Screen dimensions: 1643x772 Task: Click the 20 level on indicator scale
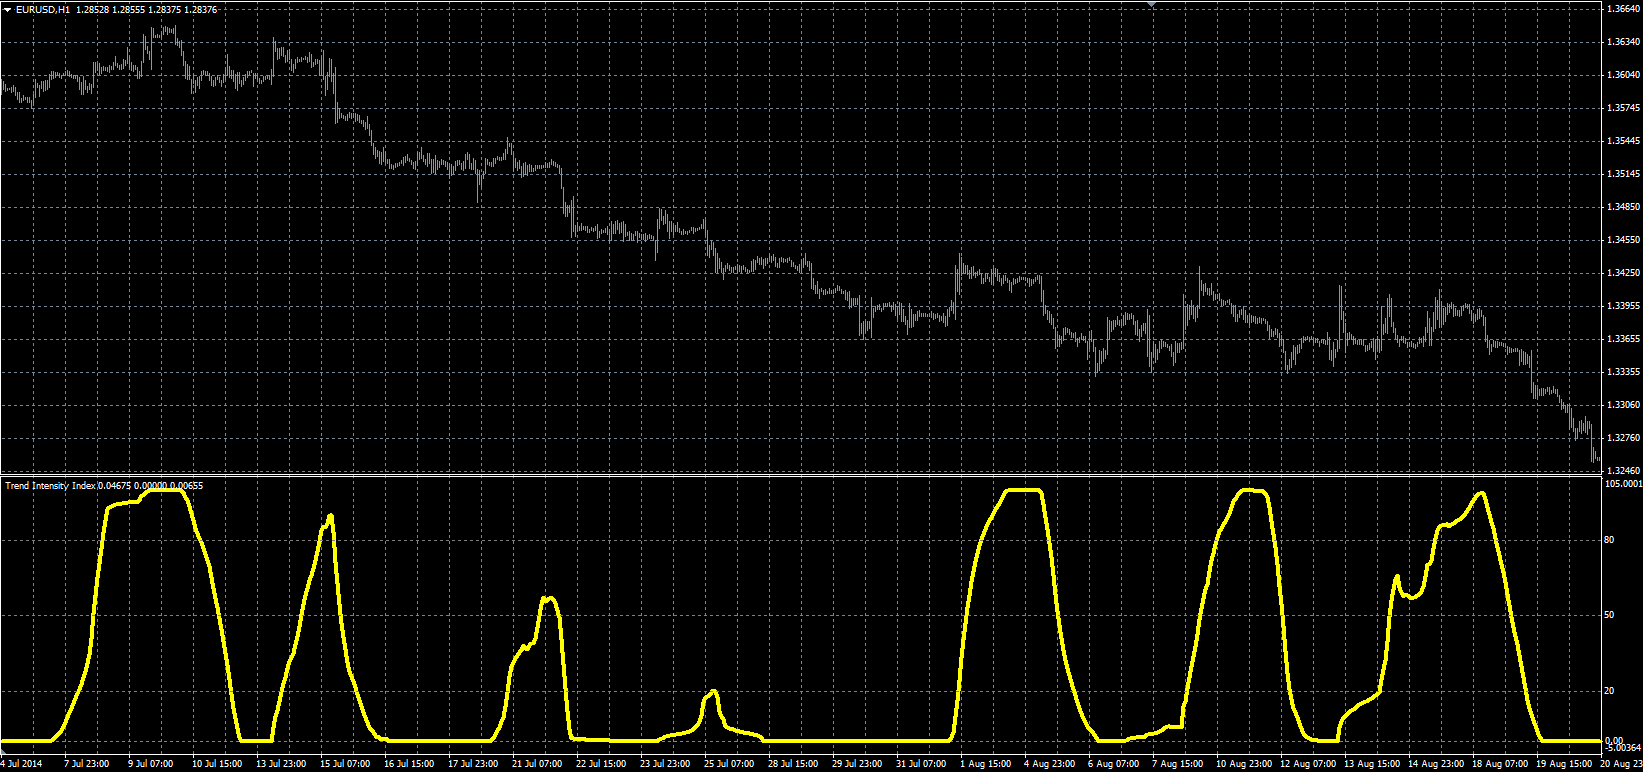point(1609,691)
